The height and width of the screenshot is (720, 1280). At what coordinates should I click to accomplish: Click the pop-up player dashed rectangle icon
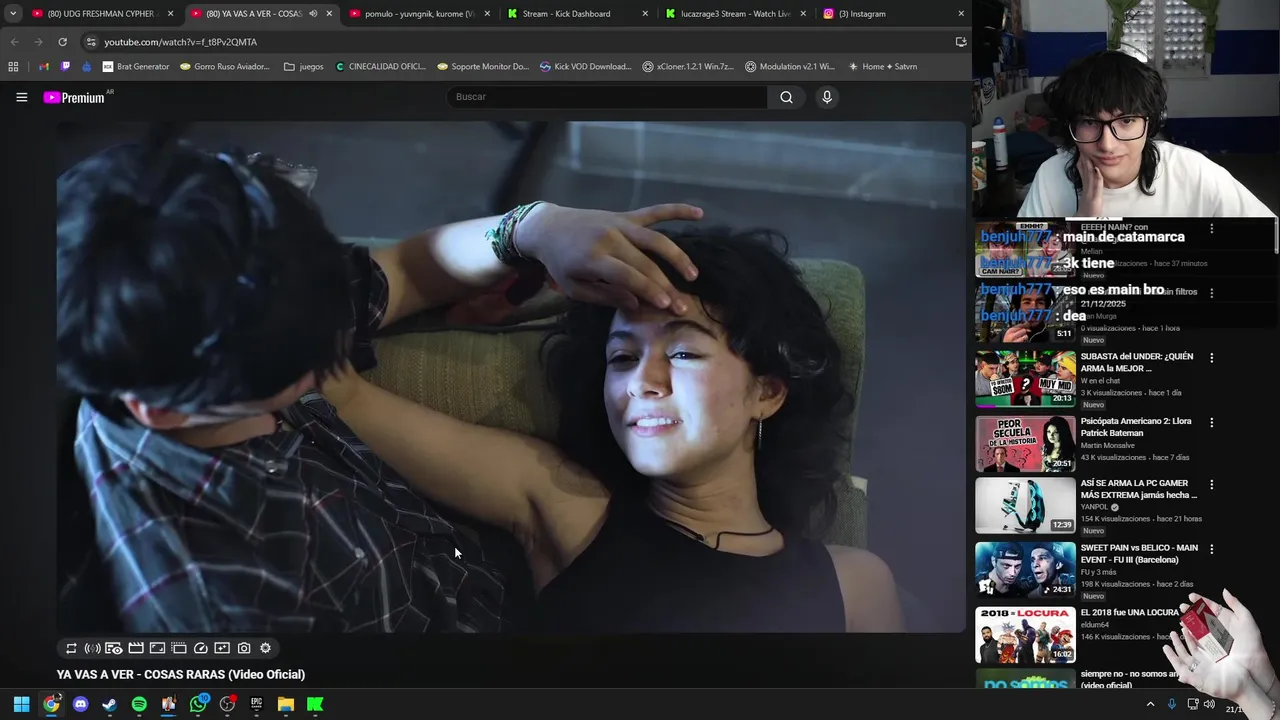coord(179,648)
